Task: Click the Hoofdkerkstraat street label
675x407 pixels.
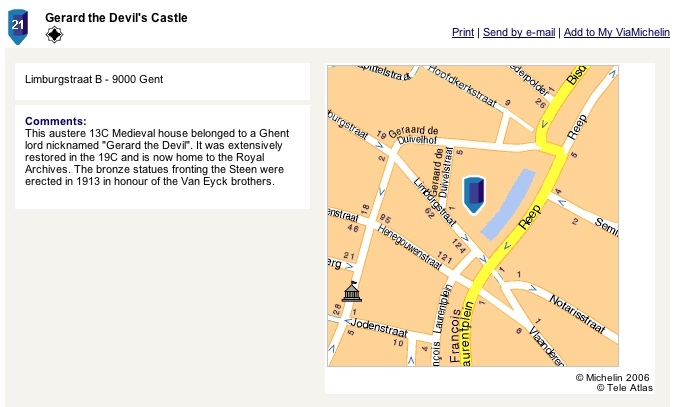Action: pyautogui.click(x=462, y=87)
